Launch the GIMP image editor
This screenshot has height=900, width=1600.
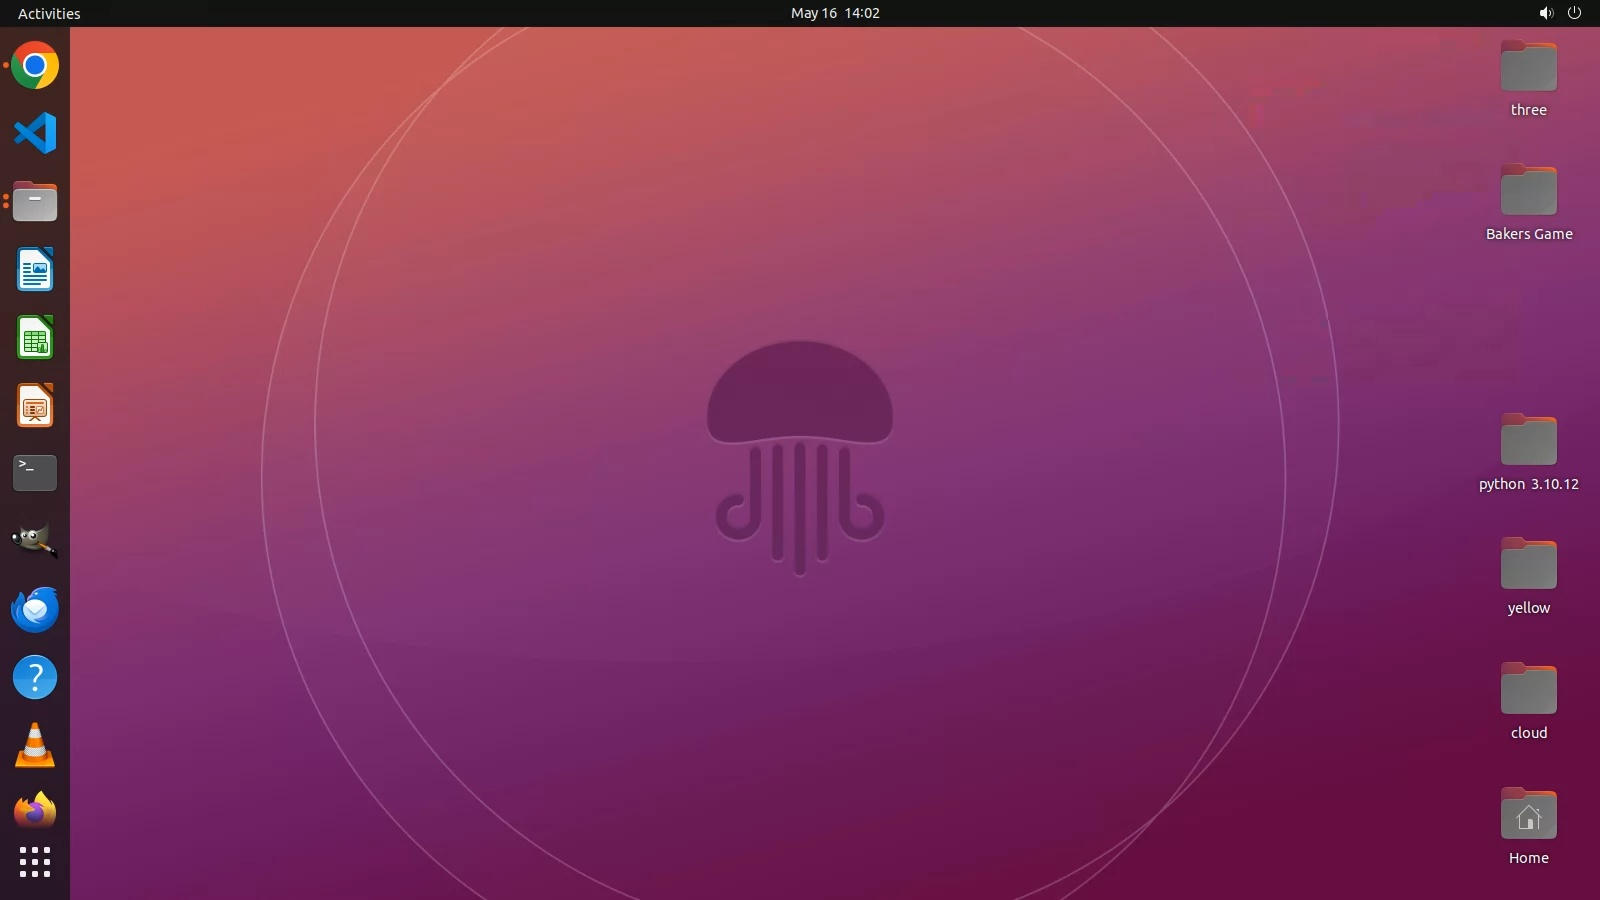35,541
